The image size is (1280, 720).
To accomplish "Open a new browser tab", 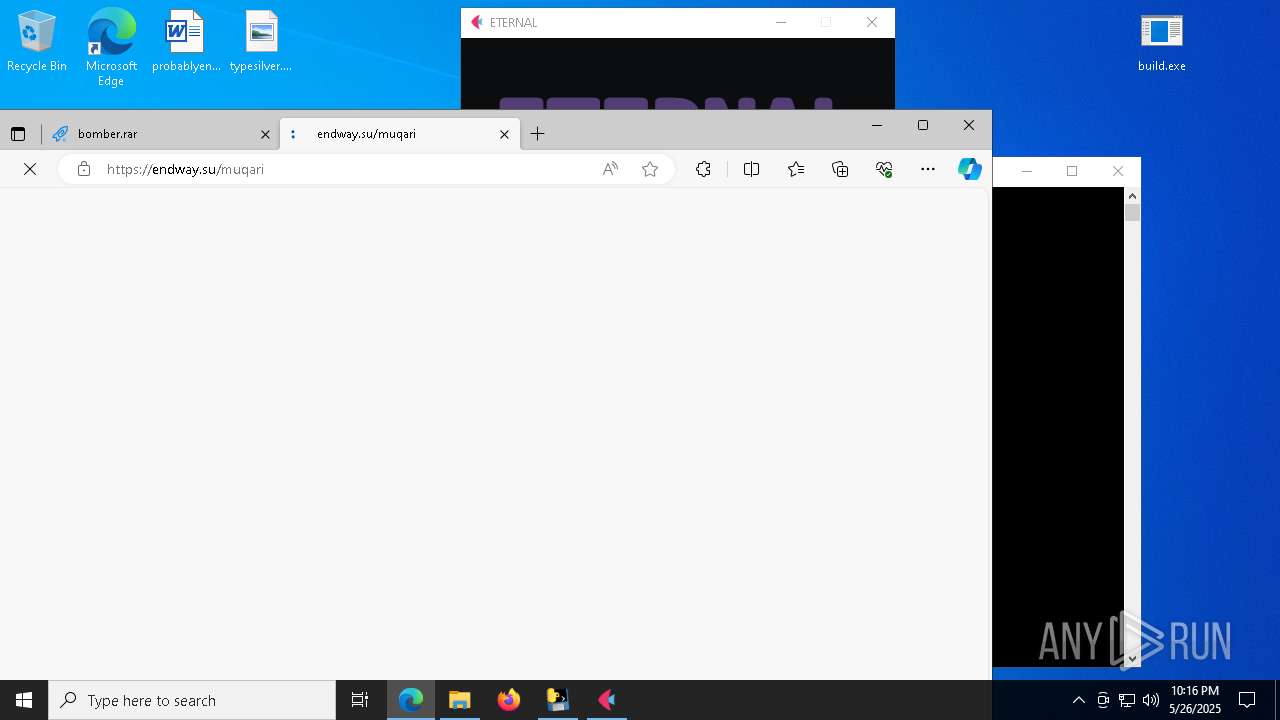I will (x=538, y=134).
